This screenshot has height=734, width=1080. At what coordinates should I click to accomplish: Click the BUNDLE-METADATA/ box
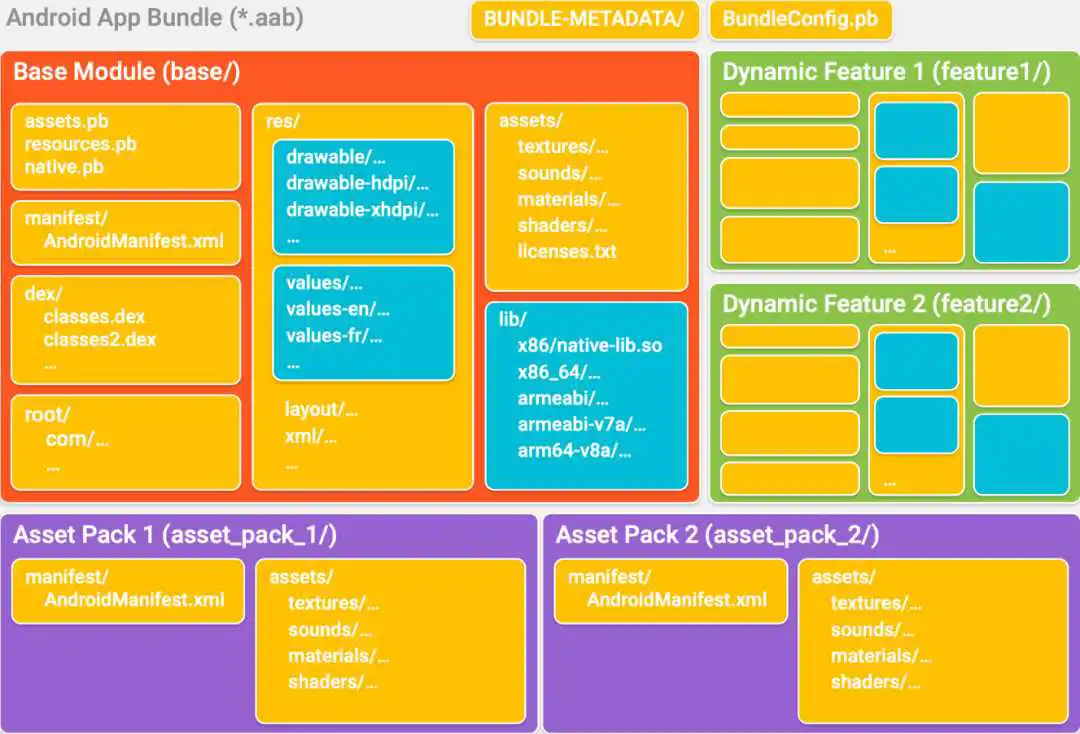[x=585, y=19]
